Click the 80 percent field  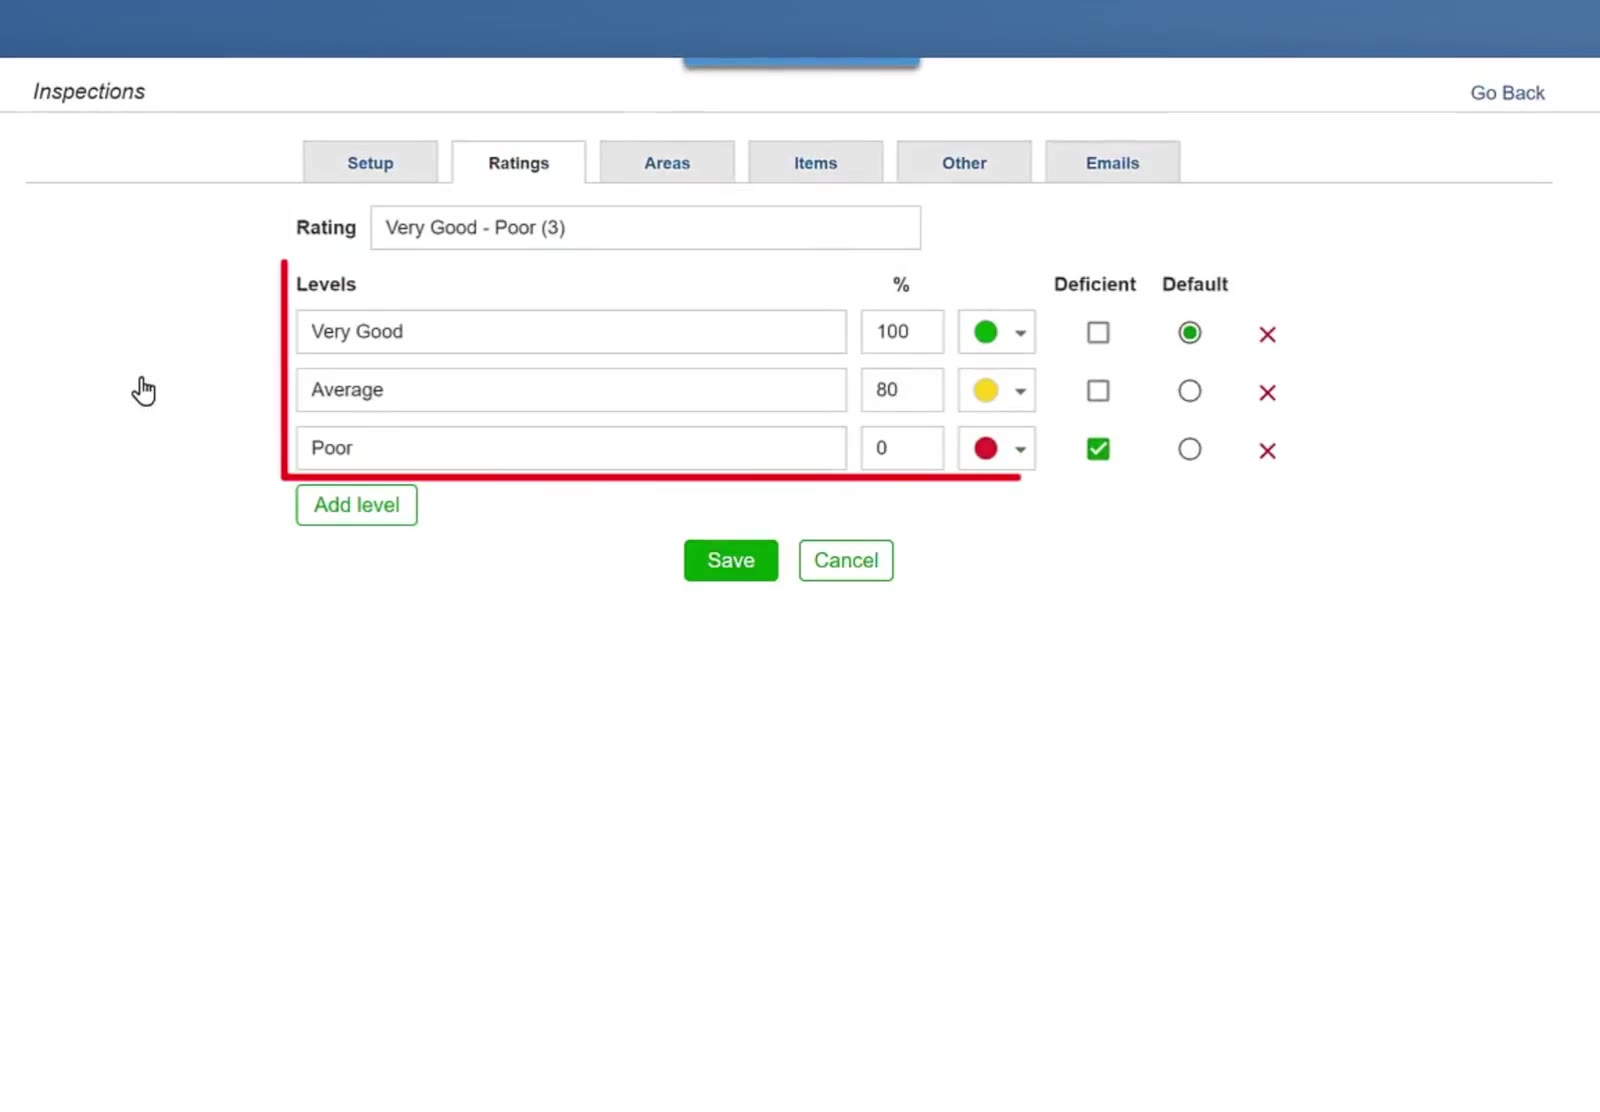902,390
